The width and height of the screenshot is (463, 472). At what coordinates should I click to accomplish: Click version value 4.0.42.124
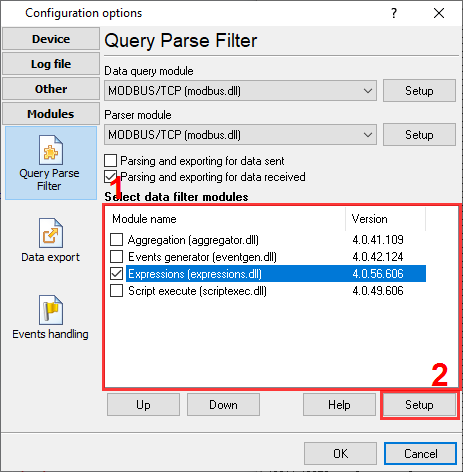pyautogui.click(x=378, y=257)
